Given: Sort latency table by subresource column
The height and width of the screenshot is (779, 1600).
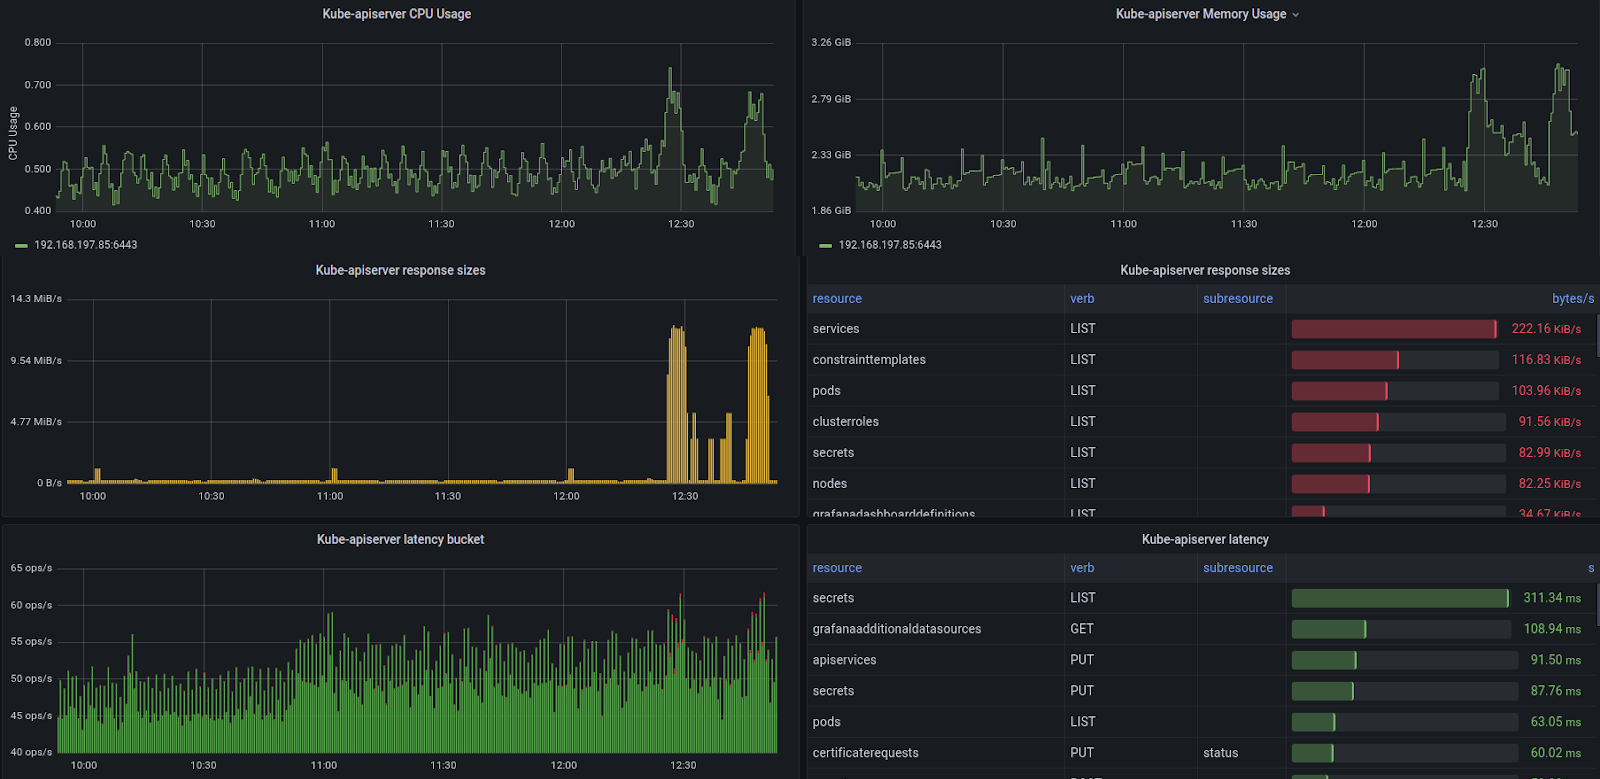Looking at the screenshot, I should pyautogui.click(x=1238, y=568).
